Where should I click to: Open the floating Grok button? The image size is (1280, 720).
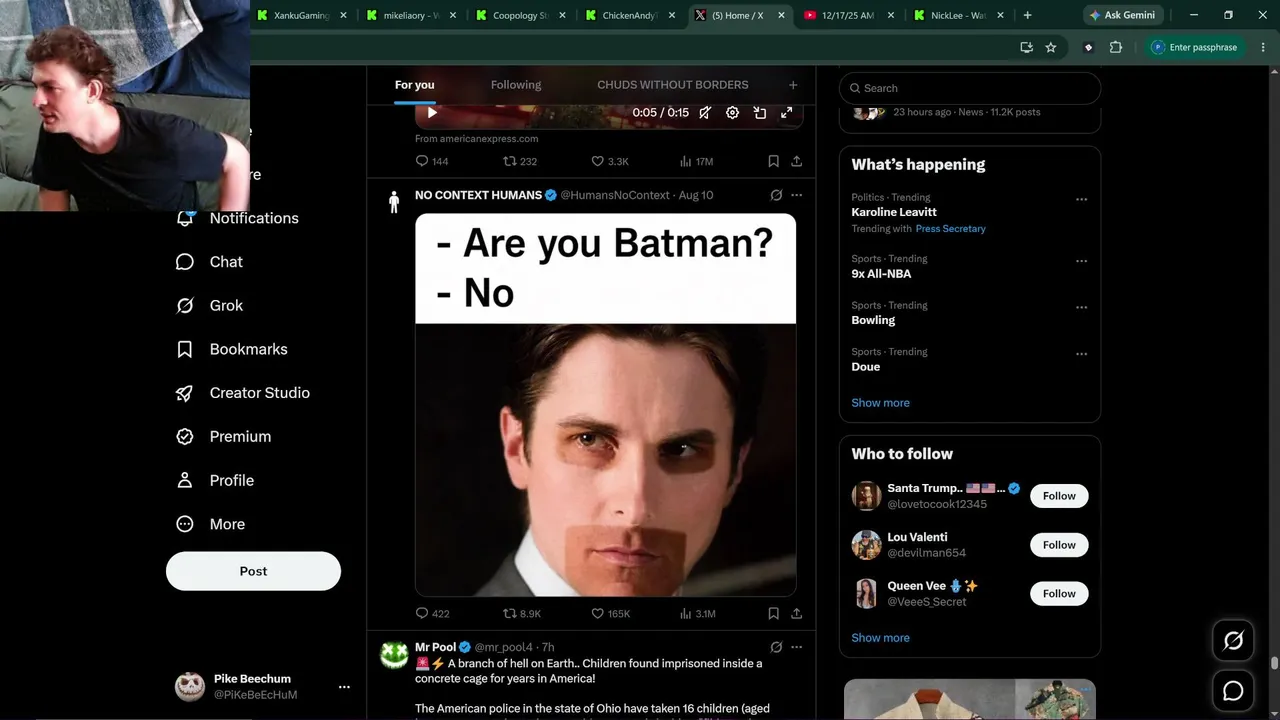(1233, 641)
